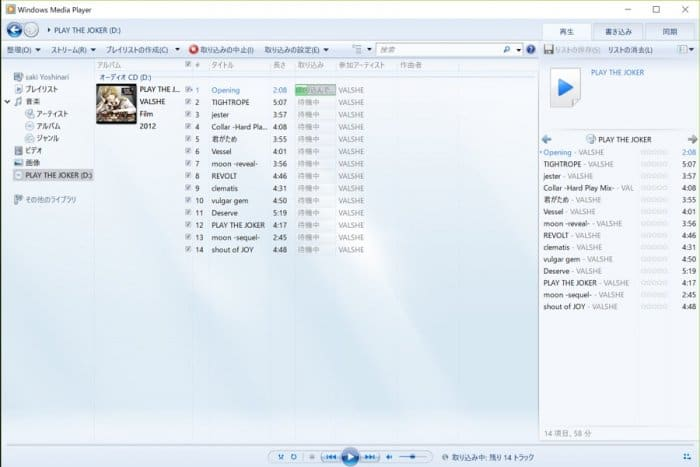
Task: Open the view options dropdown arrow
Action: point(369,50)
